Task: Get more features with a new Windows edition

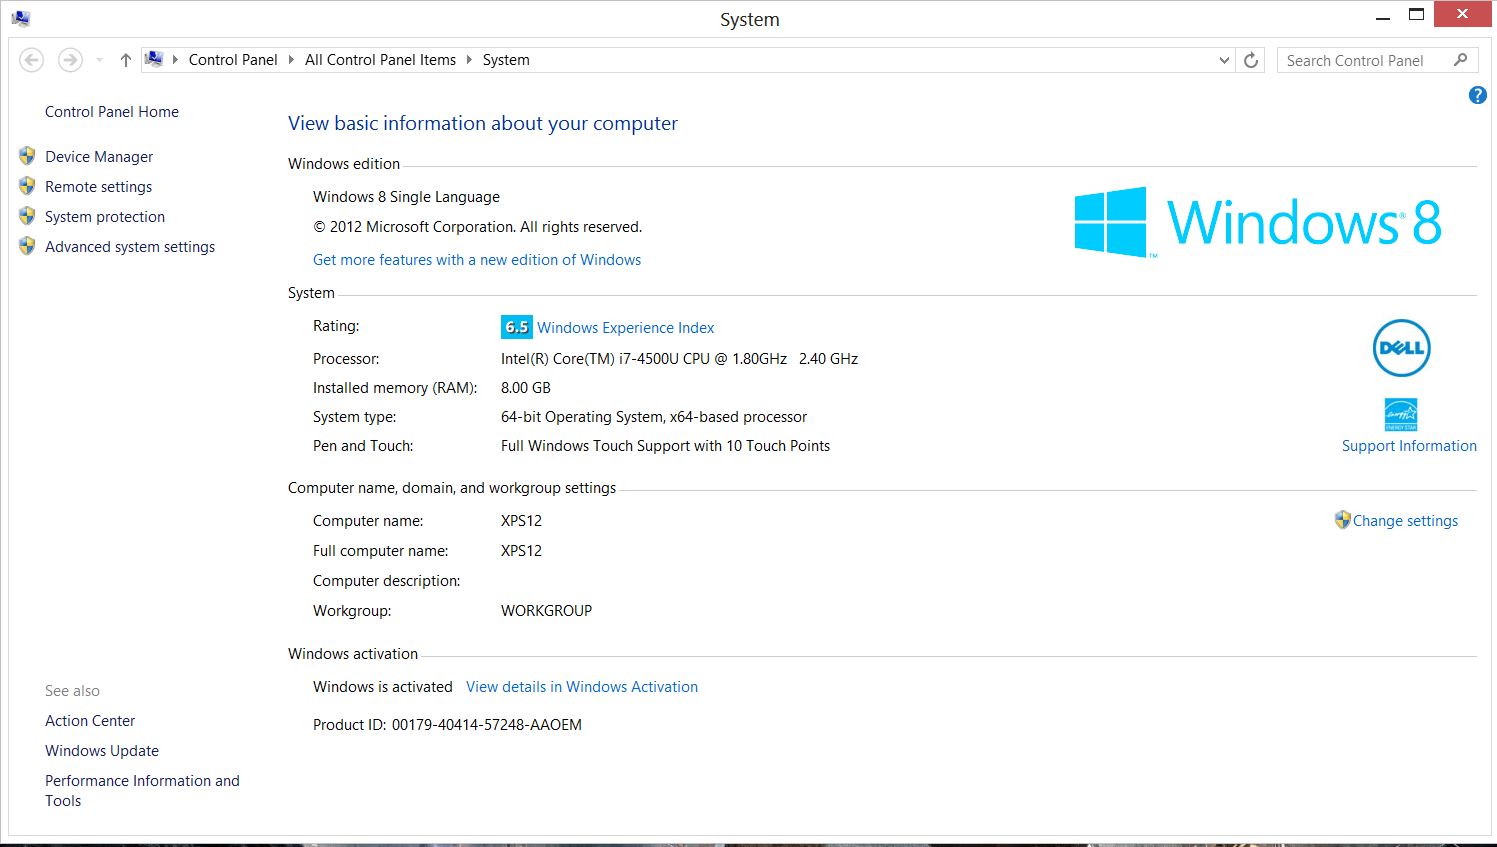Action: coord(477,260)
